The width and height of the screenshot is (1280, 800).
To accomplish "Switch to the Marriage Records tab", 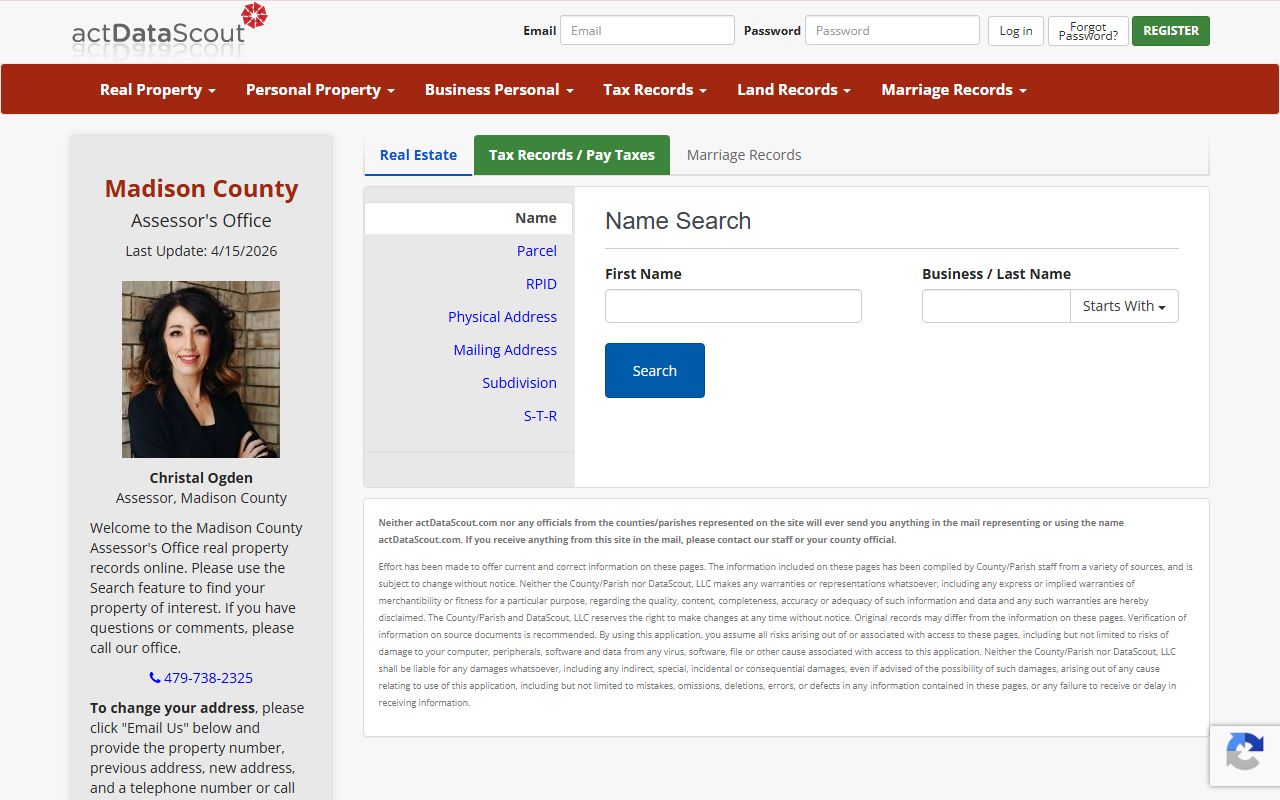I will tap(744, 155).
